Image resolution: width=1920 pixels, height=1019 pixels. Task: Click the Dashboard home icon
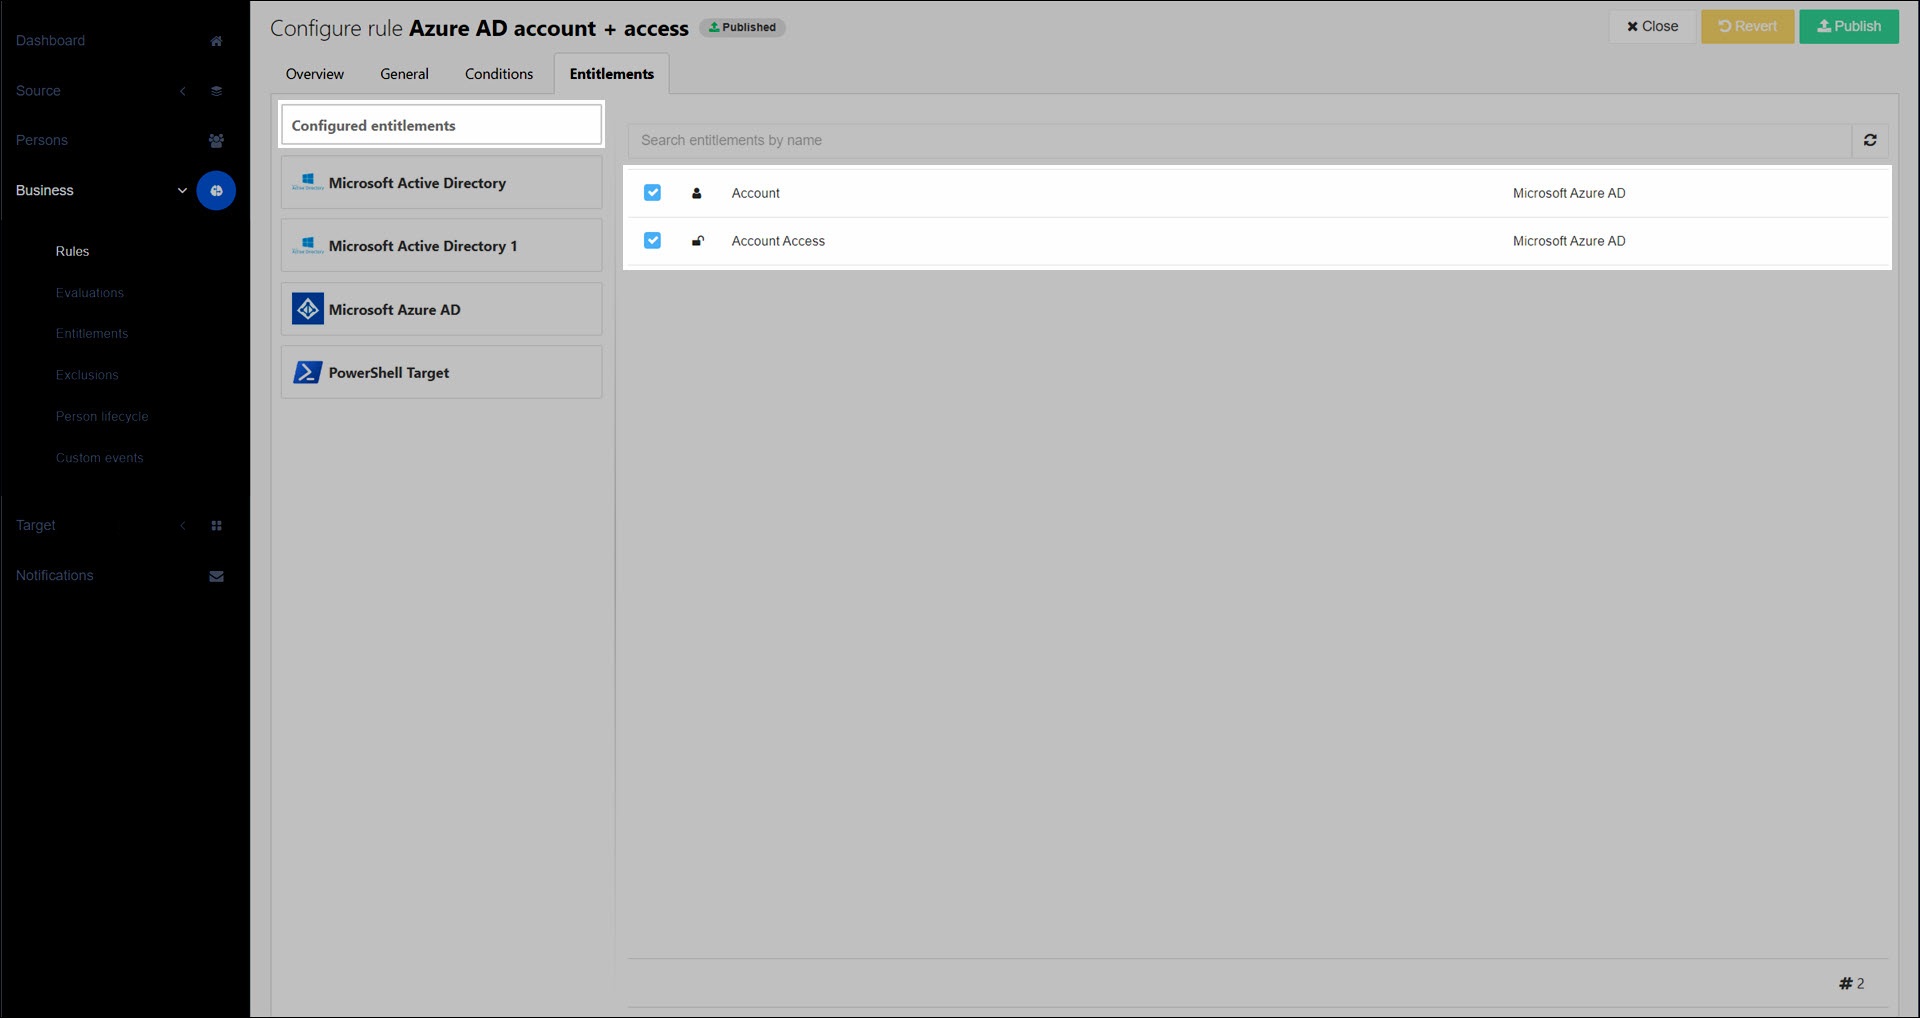[216, 41]
